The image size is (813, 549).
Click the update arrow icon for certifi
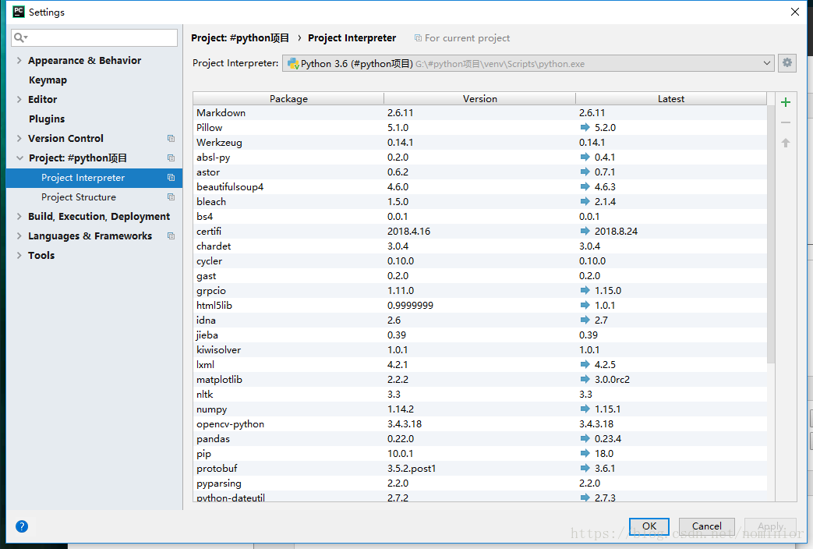click(x=585, y=231)
